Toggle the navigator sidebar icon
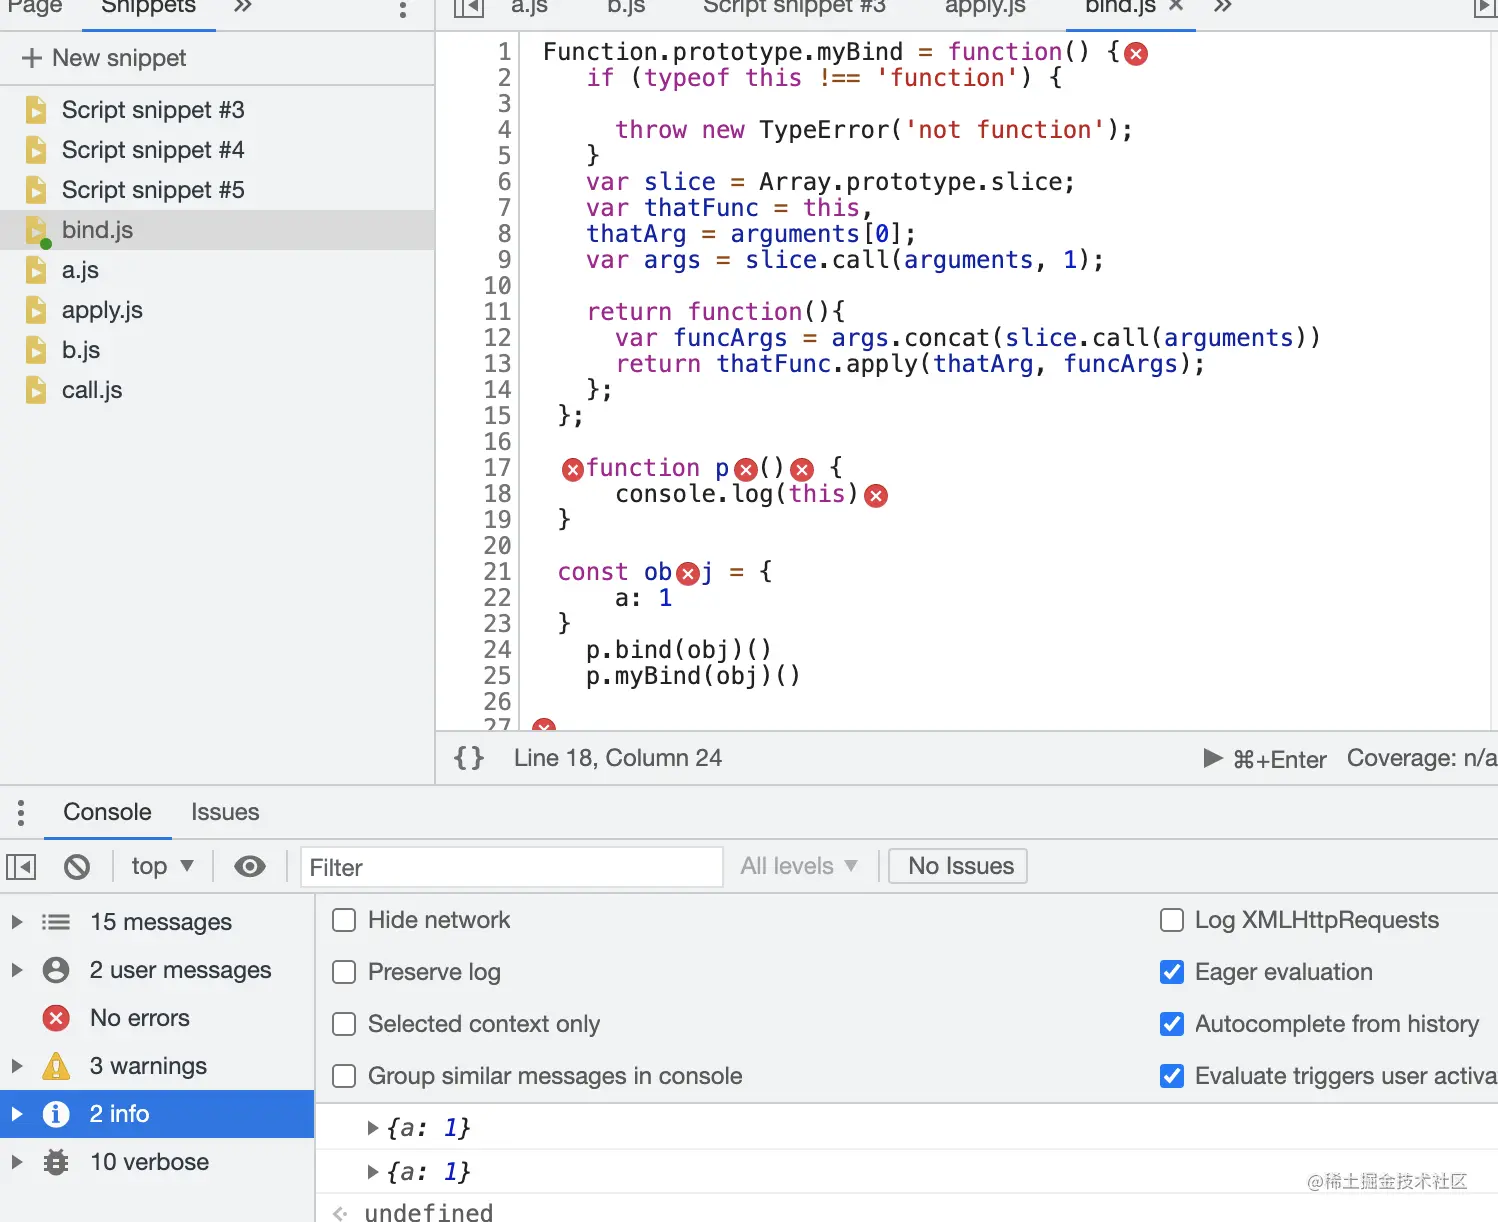Screen dimensions: 1498x1222 coord(468,8)
